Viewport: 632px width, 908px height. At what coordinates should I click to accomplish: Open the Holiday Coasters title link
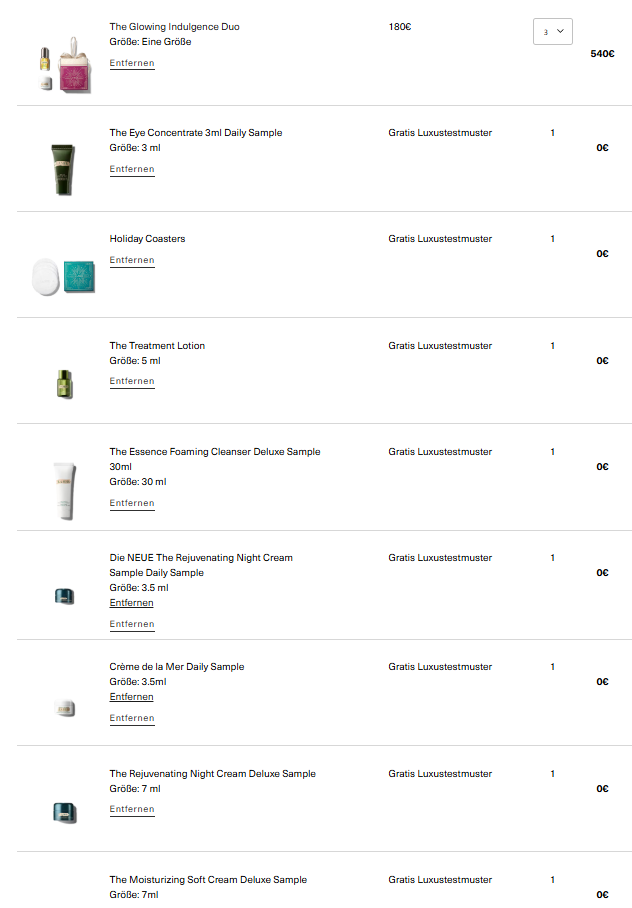[x=147, y=239]
